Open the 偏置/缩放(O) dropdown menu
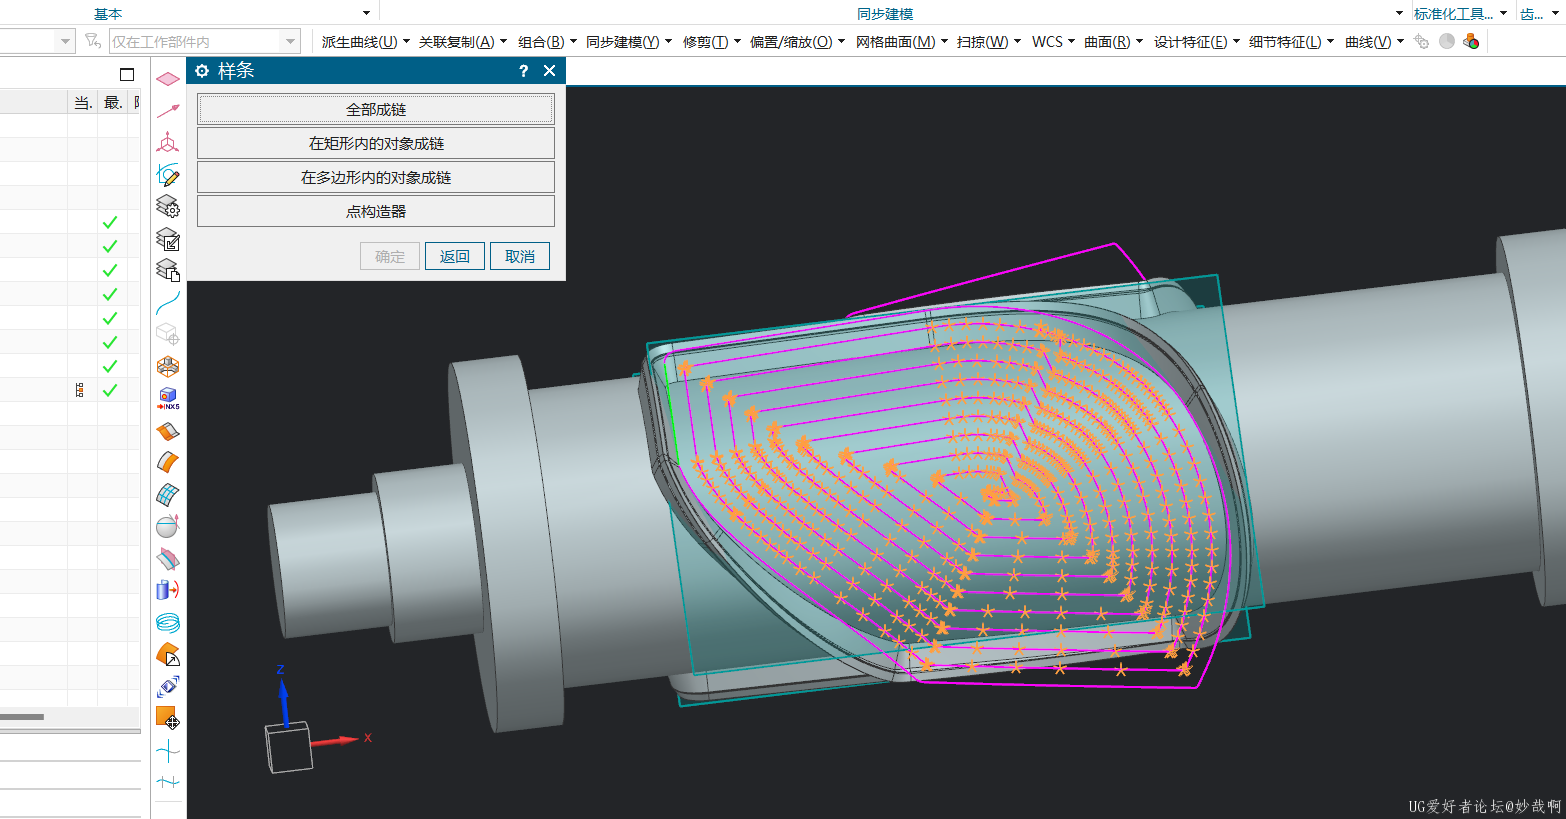This screenshot has width=1566, height=819. click(x=797, y=42)
